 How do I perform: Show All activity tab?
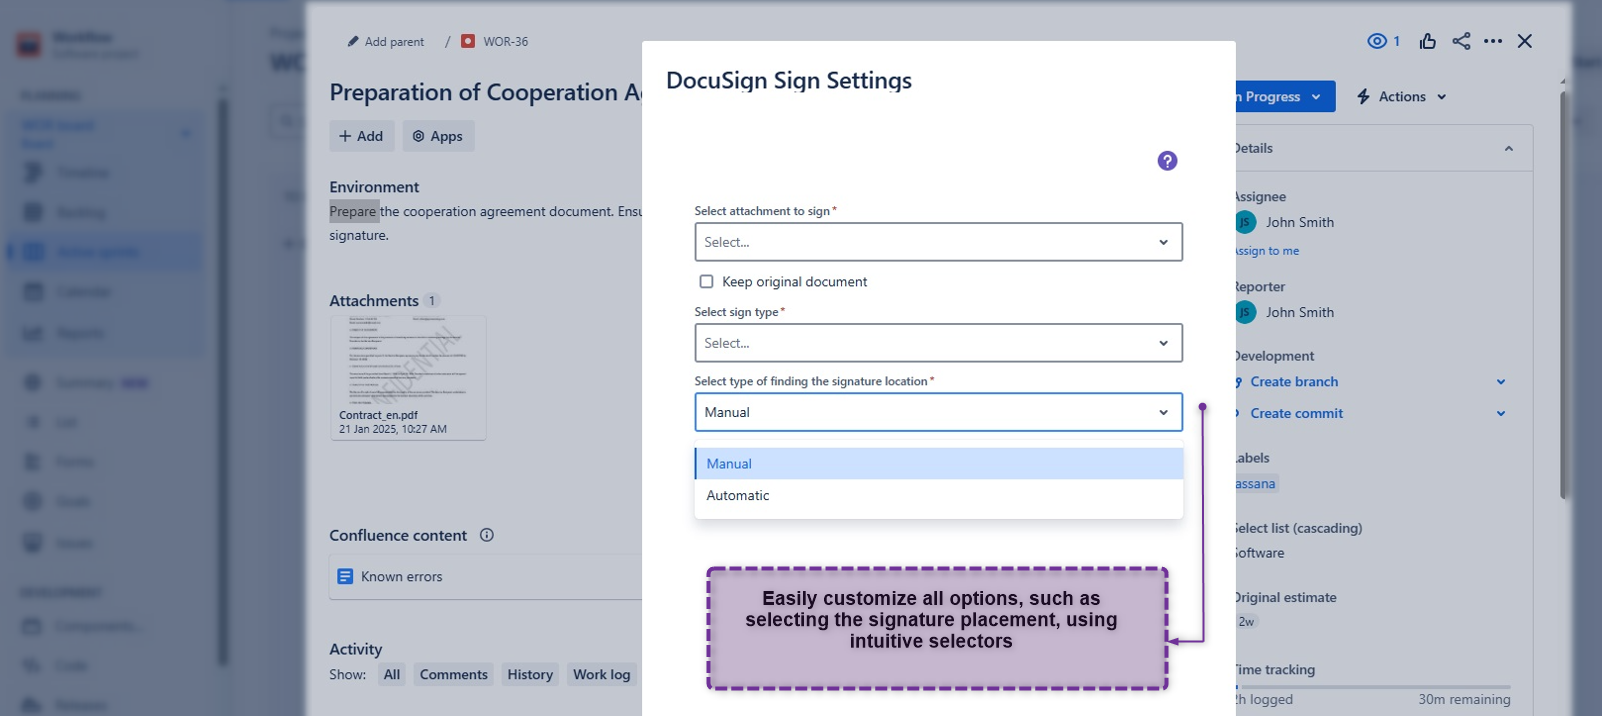coord(392,675)
